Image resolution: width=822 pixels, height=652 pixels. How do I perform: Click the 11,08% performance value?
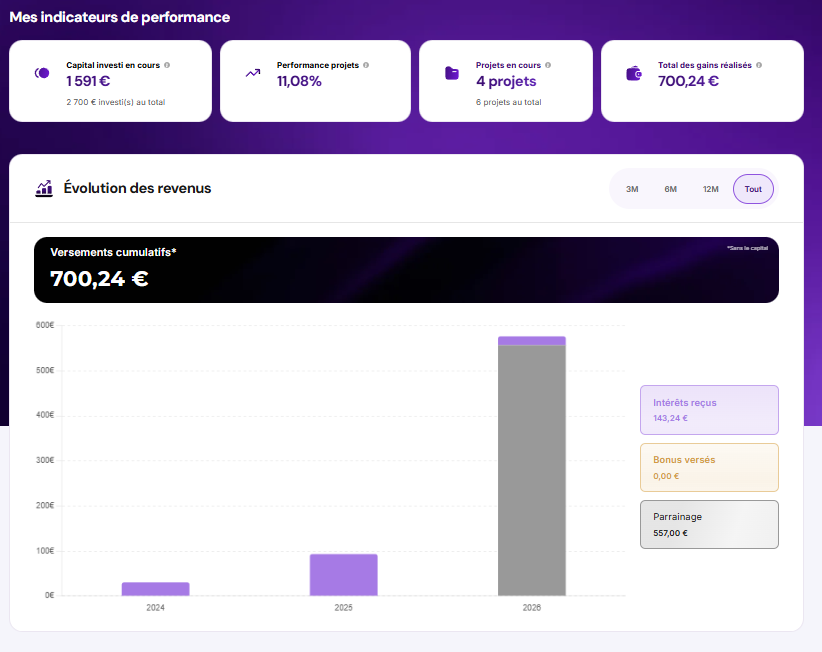pos(299,81)
